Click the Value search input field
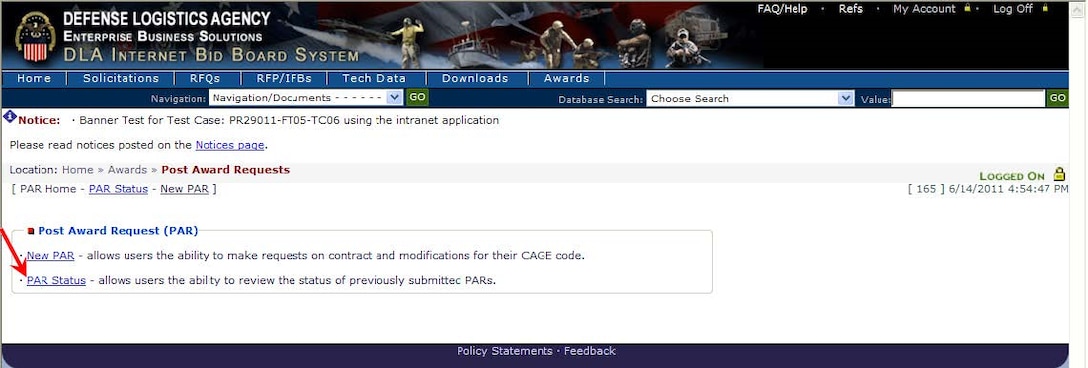Screen dimensions: 1088x368 pos(968,99)
